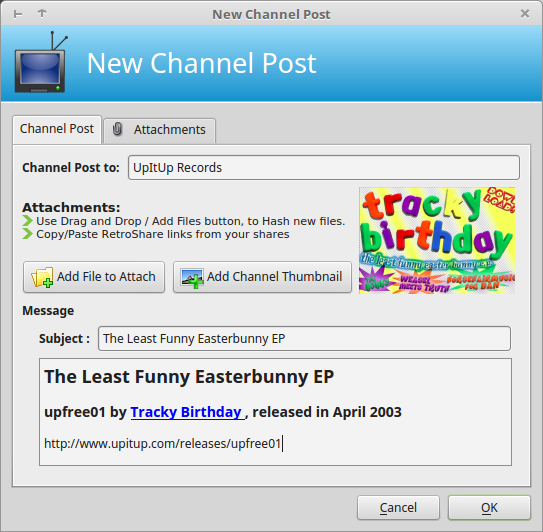Click the TV channel icon in header
Screen dimensions: 543x532
pos(40,62)
